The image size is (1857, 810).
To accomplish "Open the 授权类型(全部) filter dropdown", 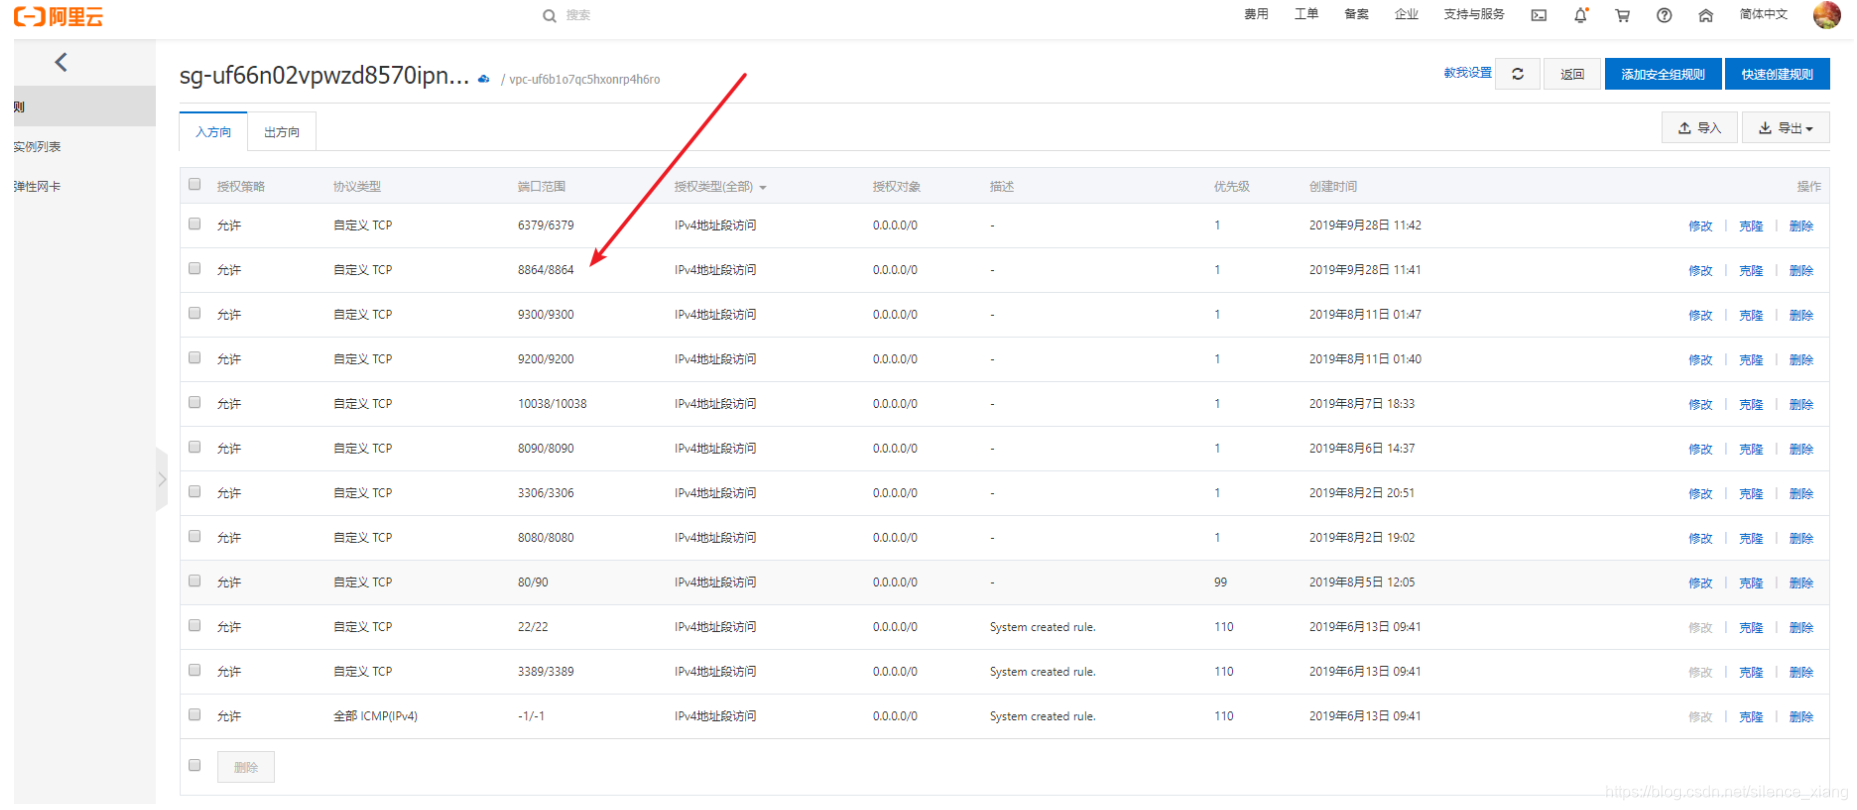I will [720, 187].
